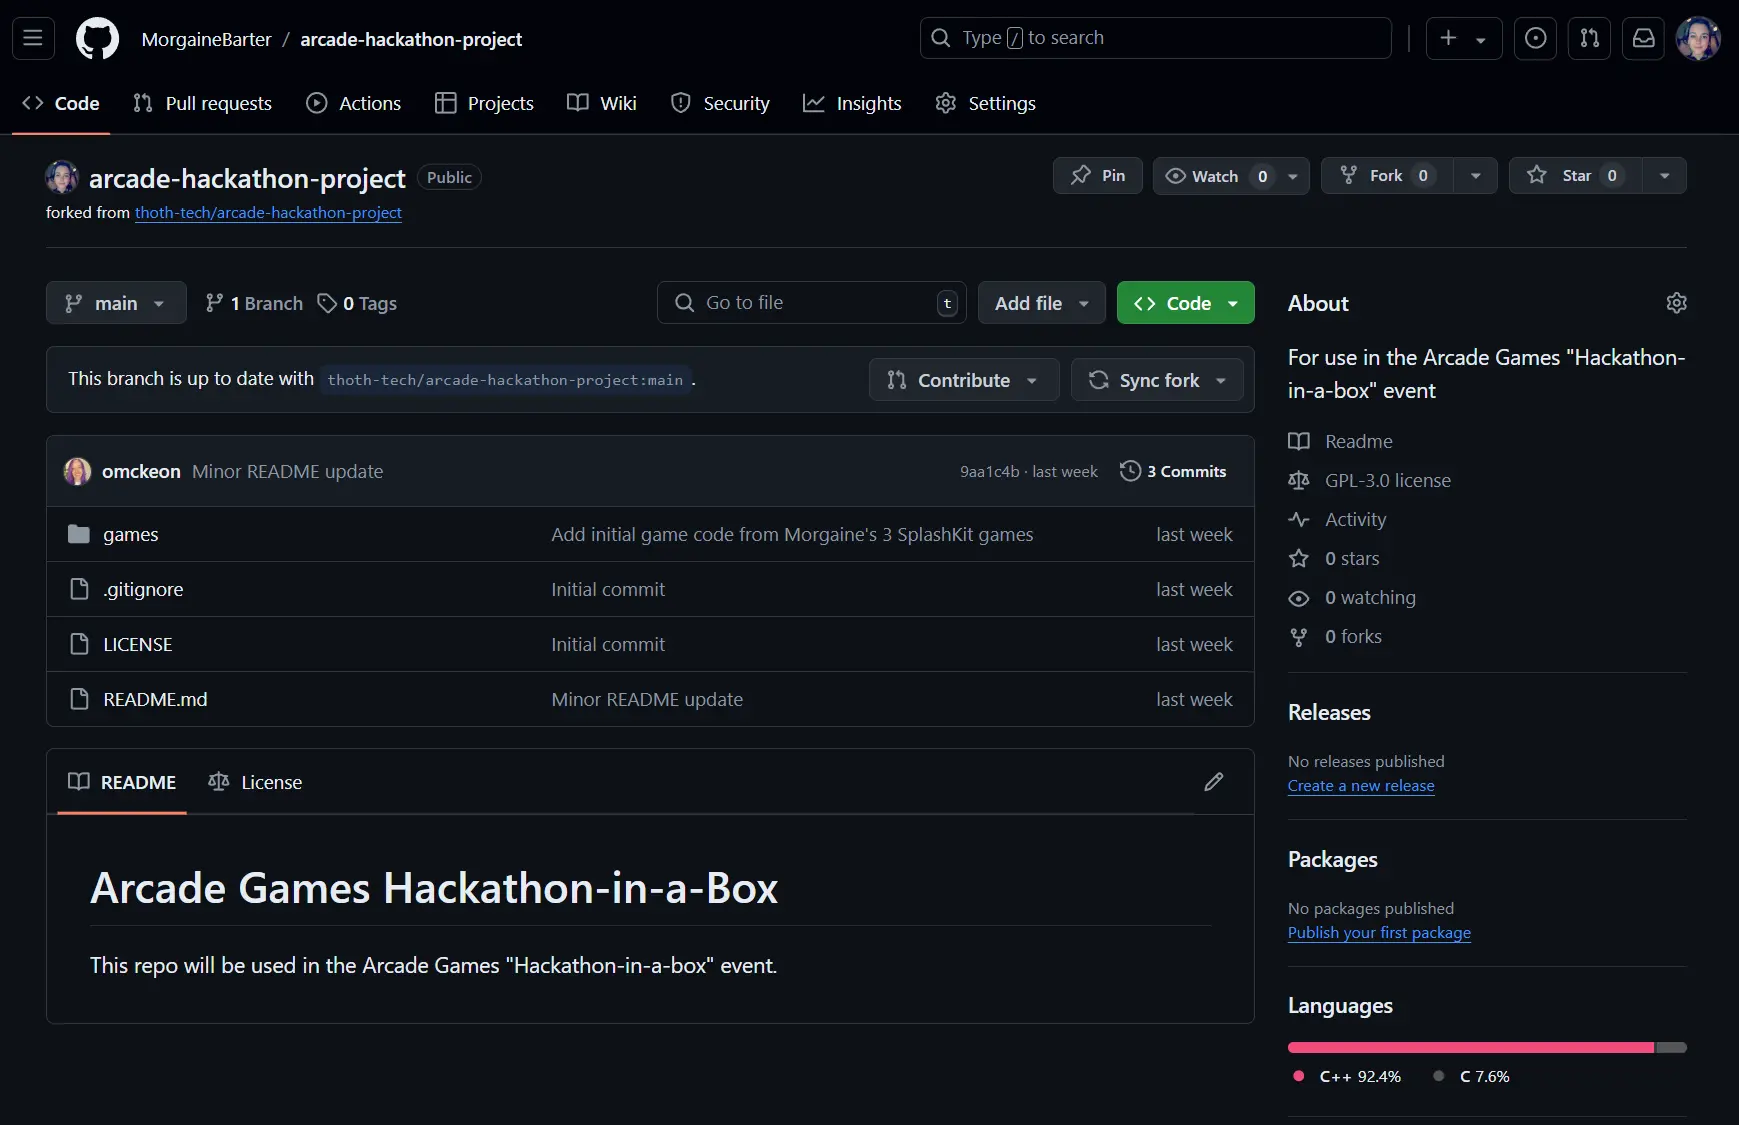
Task: Click Create a new release link
Action: [x=1361, y=786]
